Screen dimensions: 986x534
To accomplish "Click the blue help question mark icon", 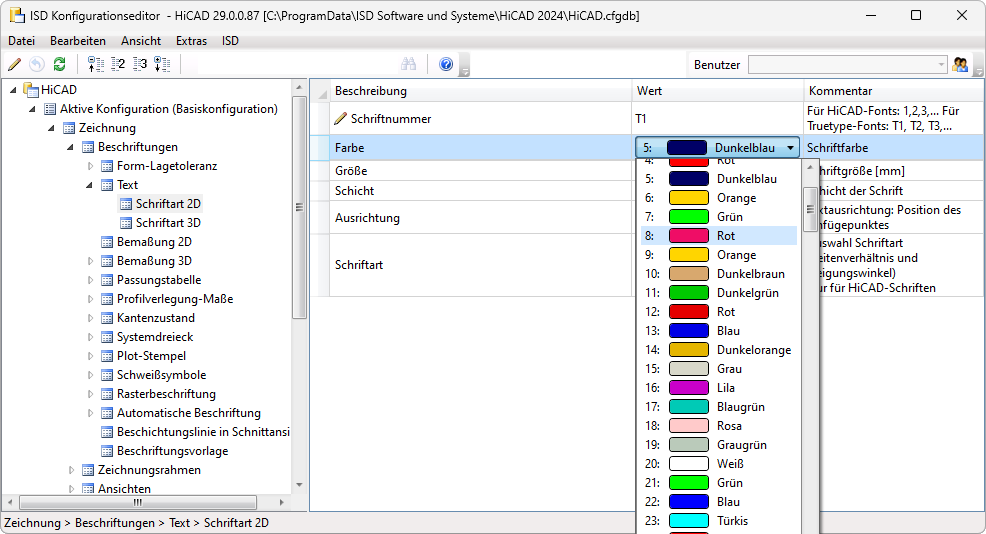I will (x=446, y=64).
